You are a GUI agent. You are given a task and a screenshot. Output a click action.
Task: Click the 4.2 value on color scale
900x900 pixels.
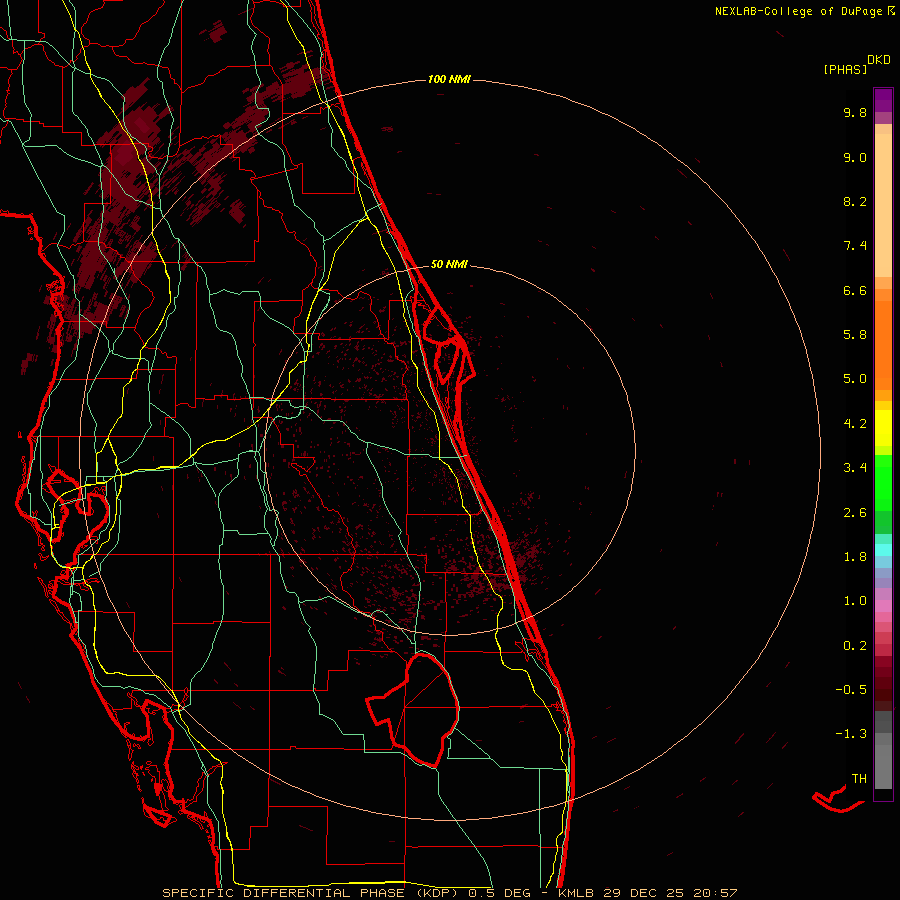point(855,424)
